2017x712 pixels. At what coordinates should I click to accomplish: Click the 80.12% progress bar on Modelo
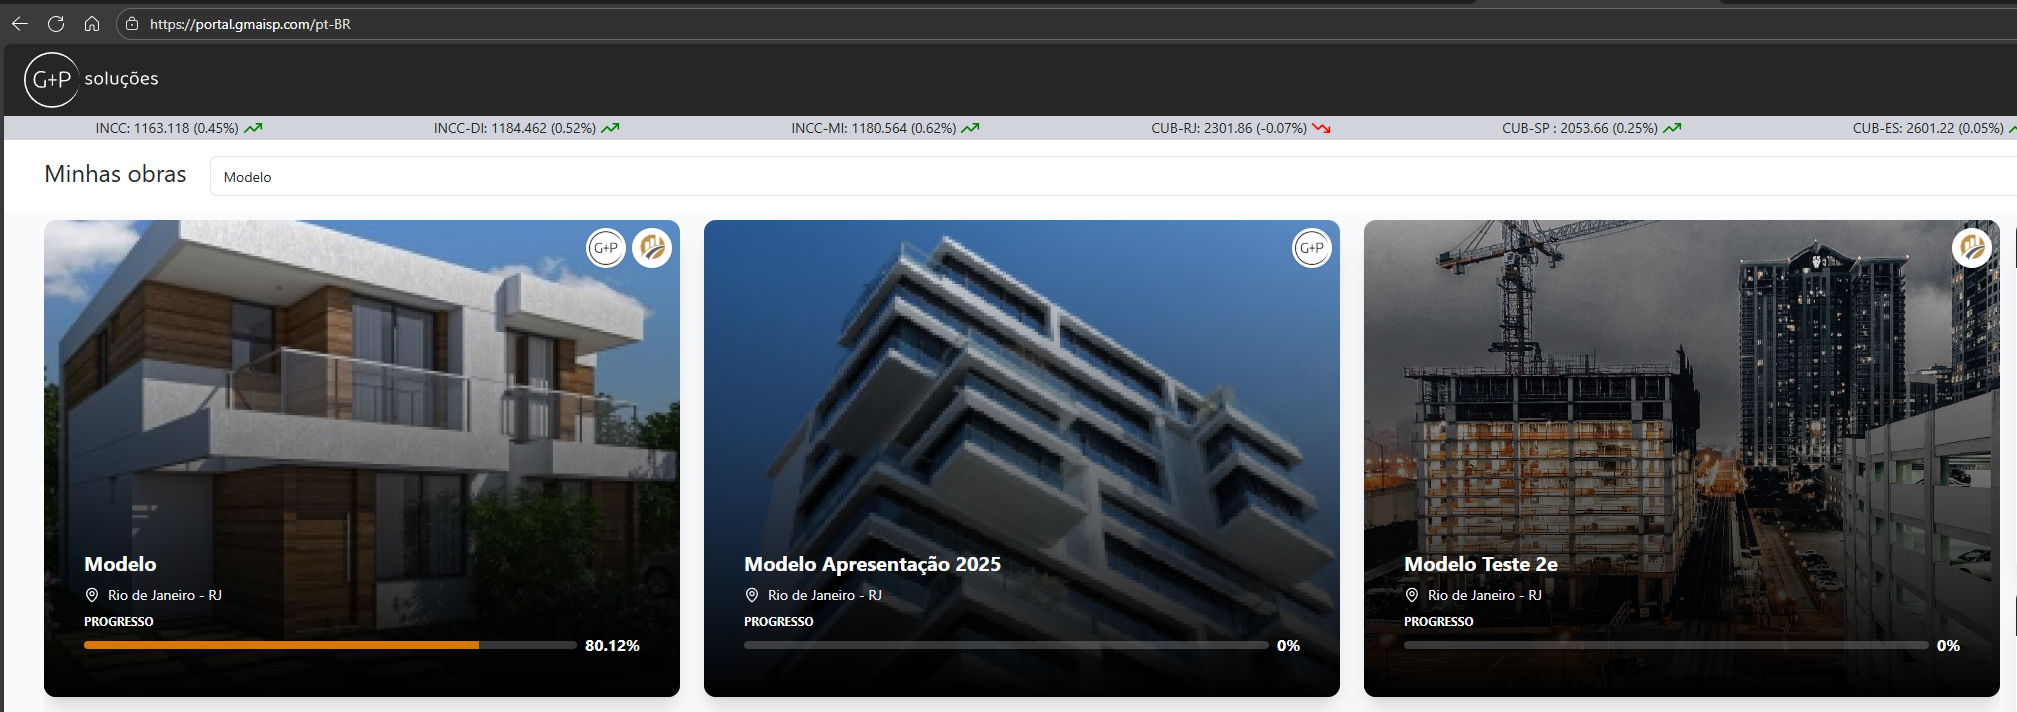point(330,645)
